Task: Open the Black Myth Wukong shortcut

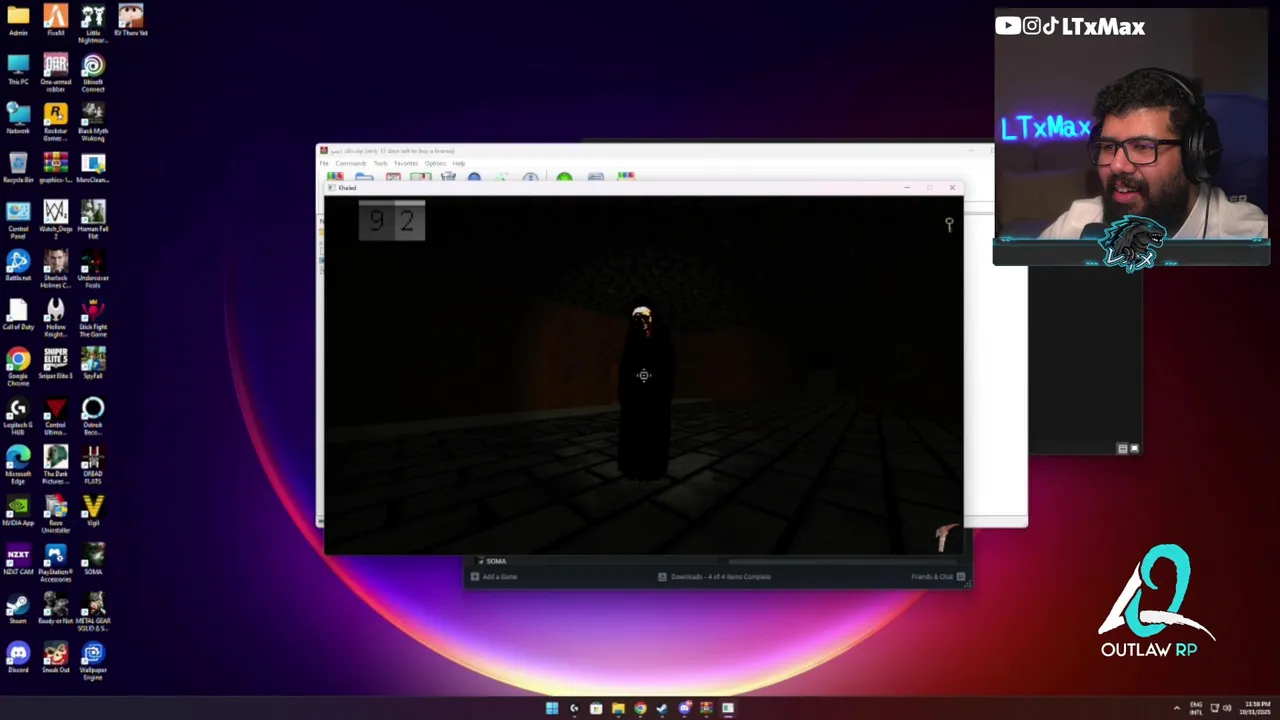Action: point(93,121)
